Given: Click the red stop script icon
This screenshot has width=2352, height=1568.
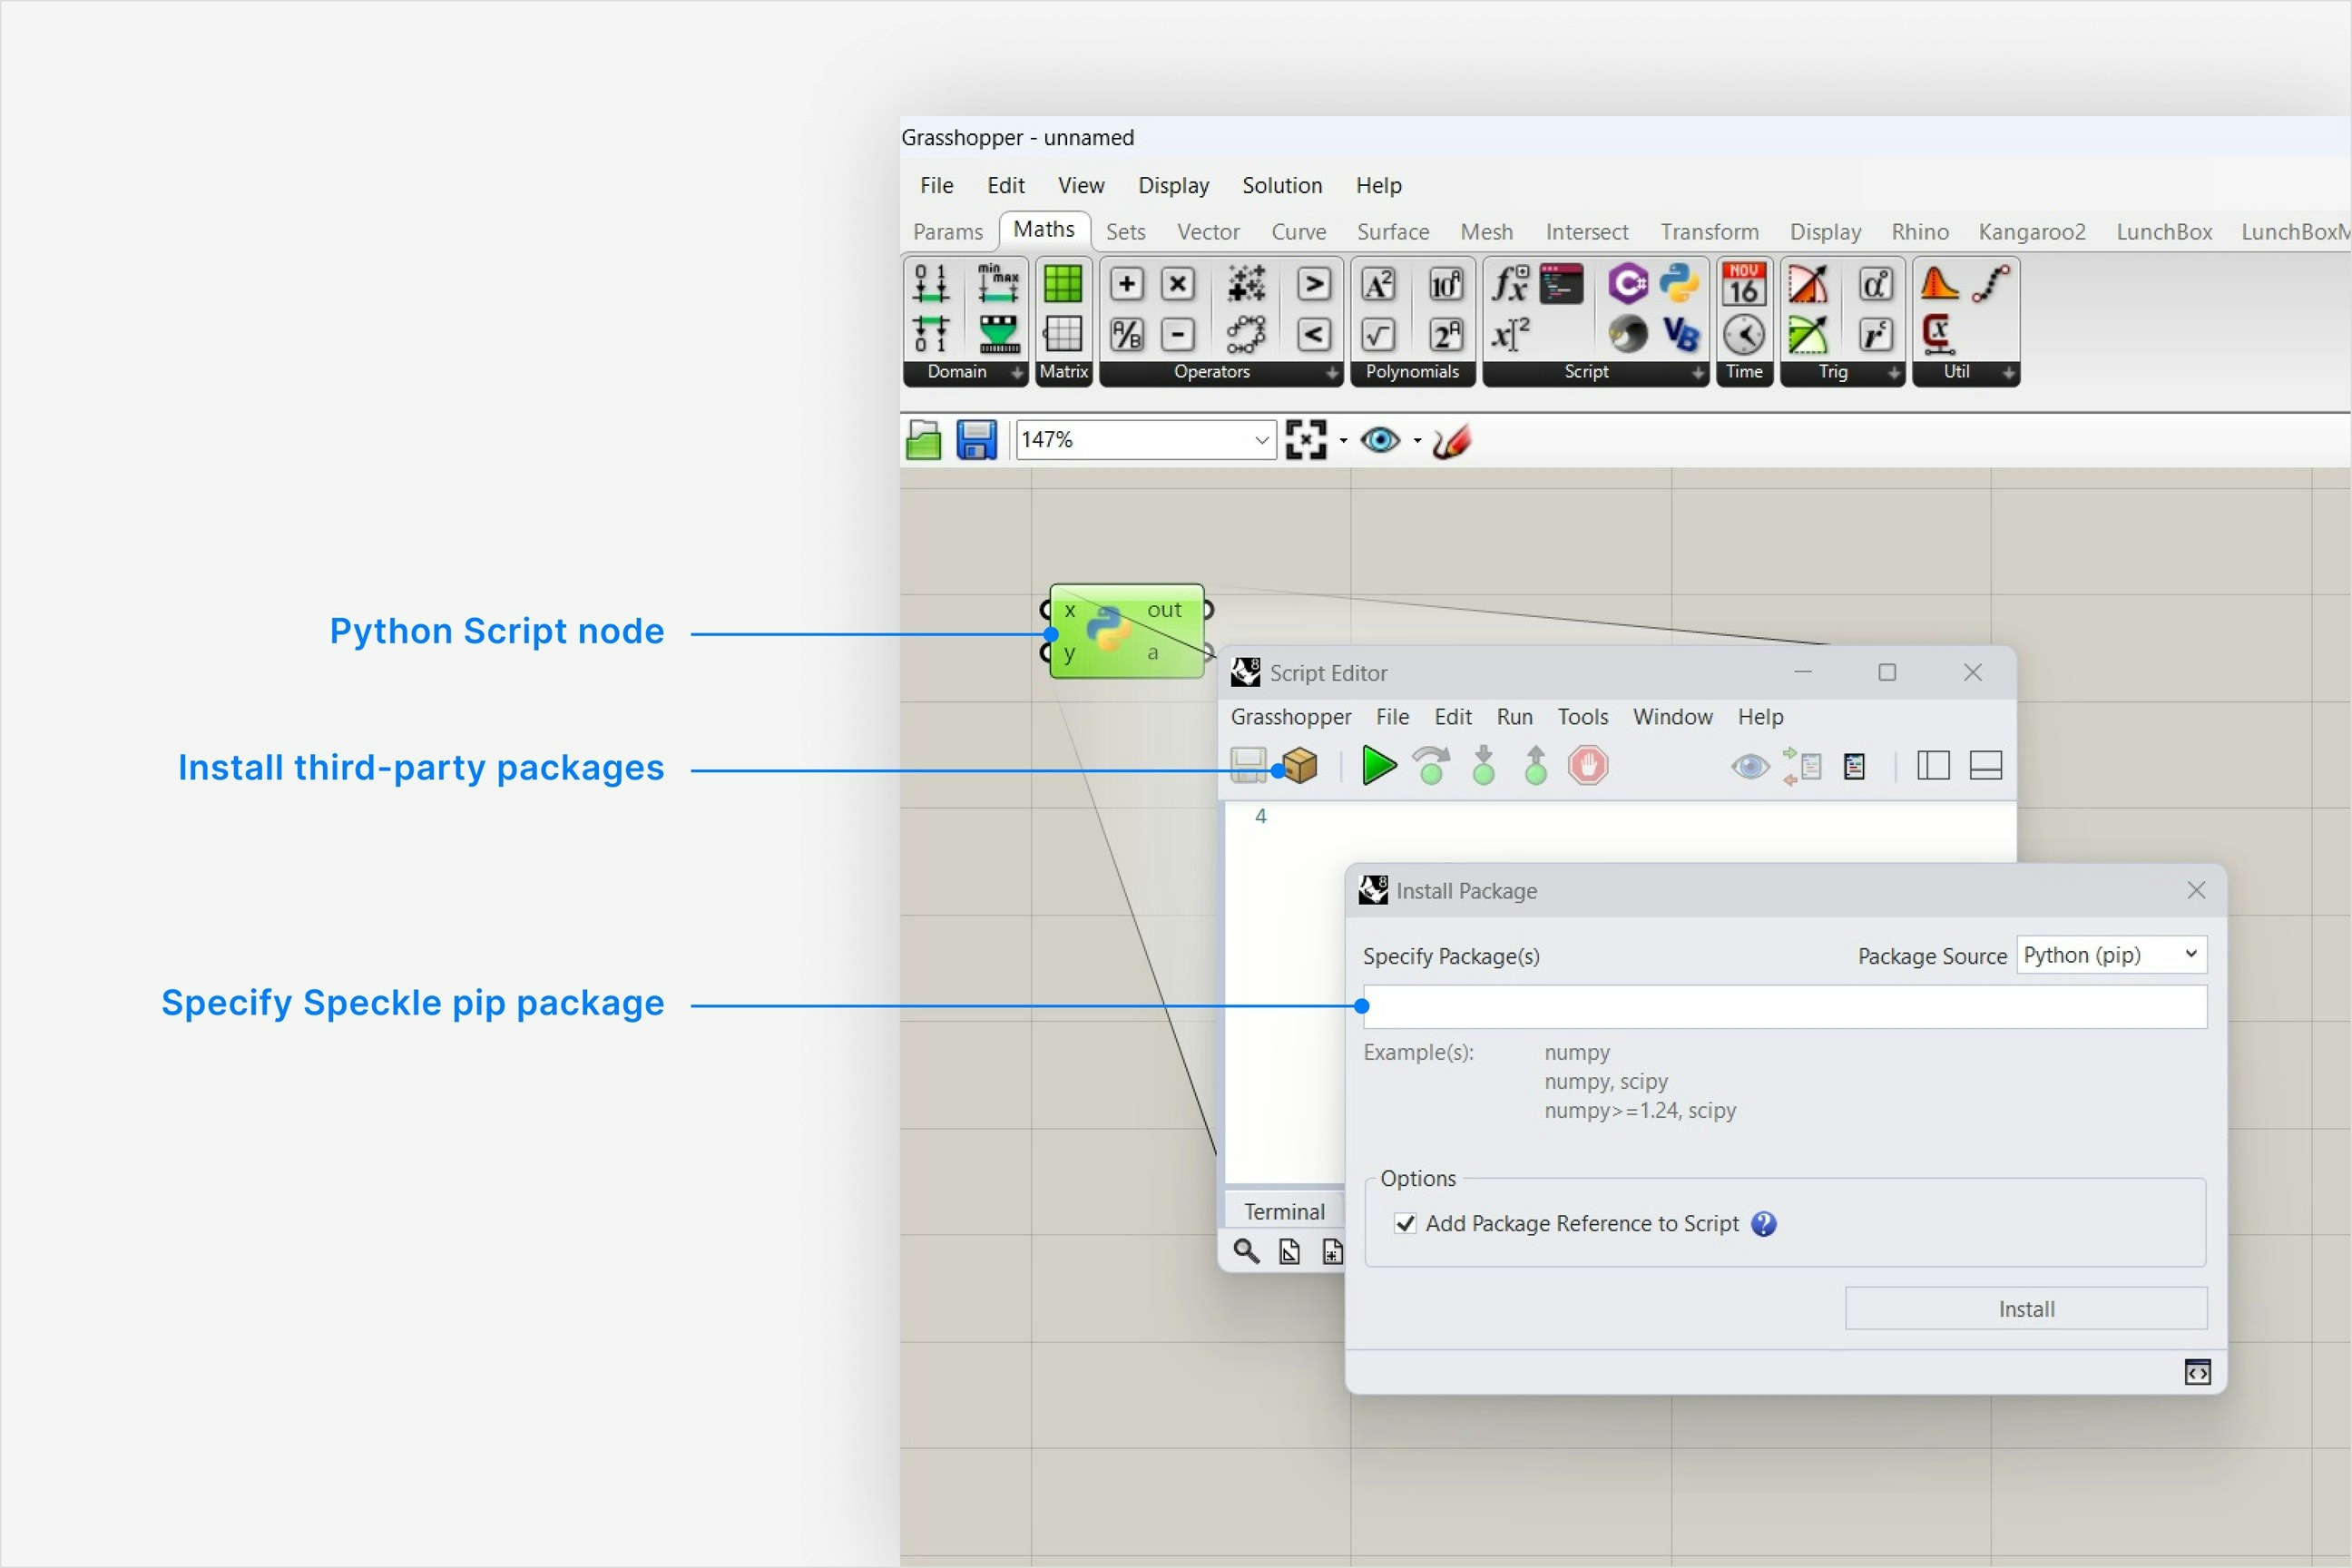Looking at the screenshot, I should click(1587, 766).
